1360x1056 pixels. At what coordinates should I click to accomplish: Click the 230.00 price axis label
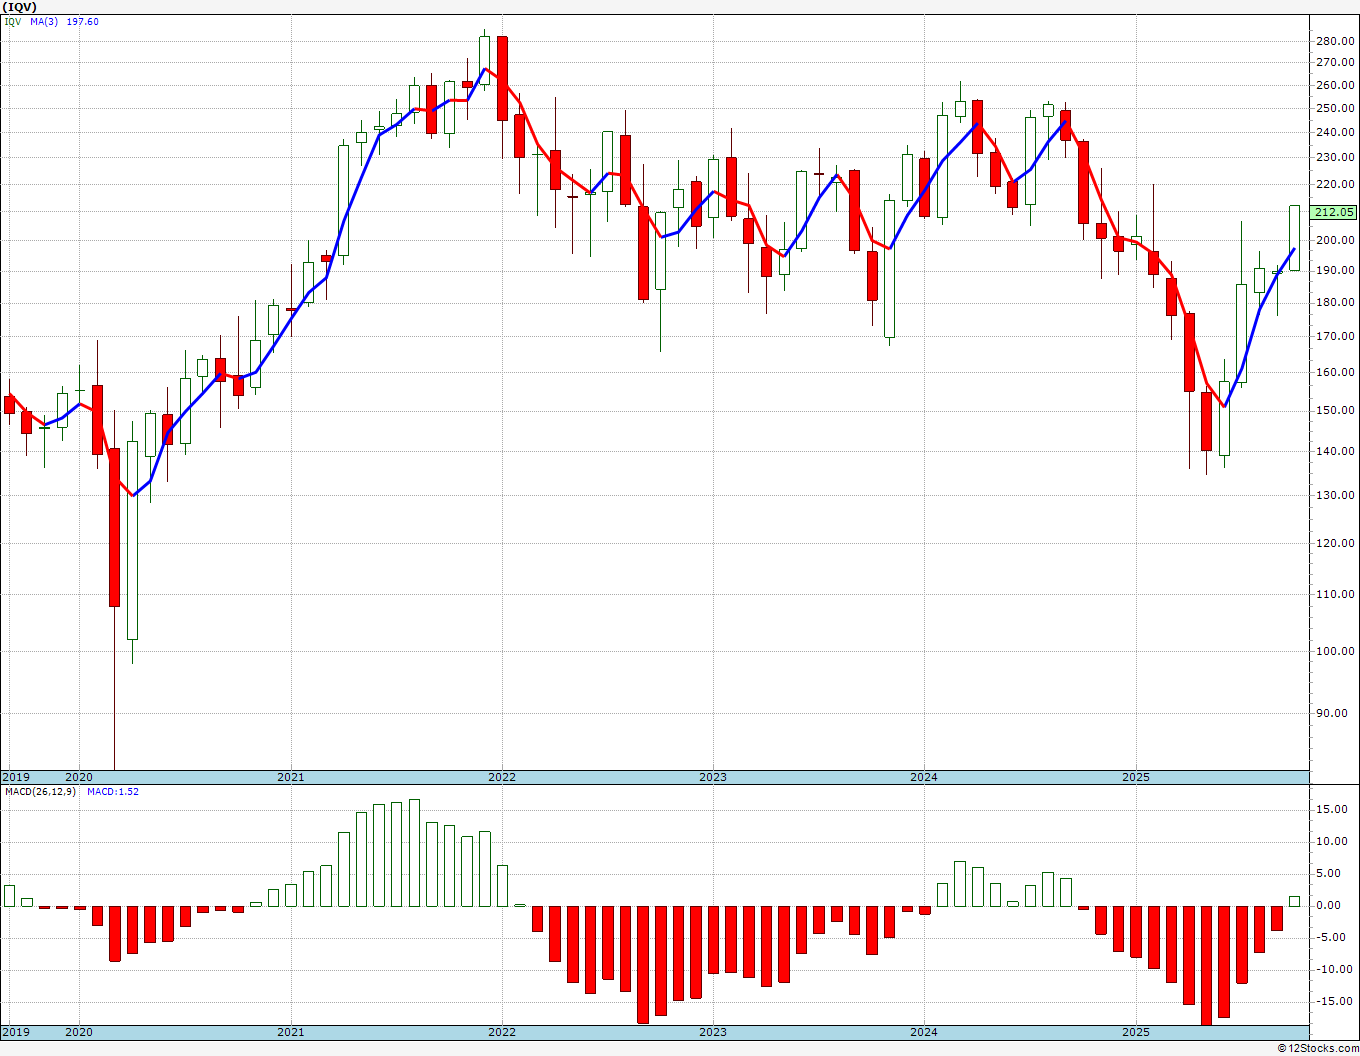(1336, 158)
